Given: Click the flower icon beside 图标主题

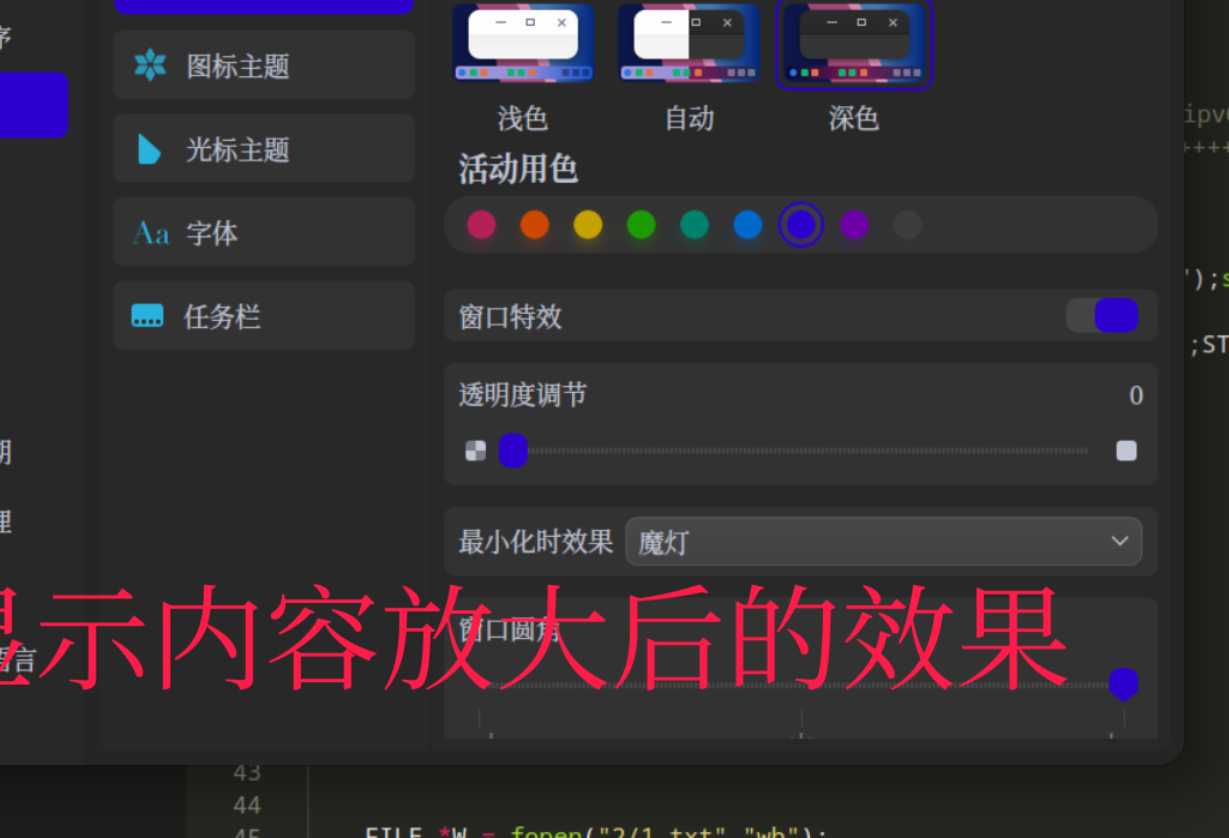Looking at the screenshot, I should pyautogui.click(x=151, y=65).
